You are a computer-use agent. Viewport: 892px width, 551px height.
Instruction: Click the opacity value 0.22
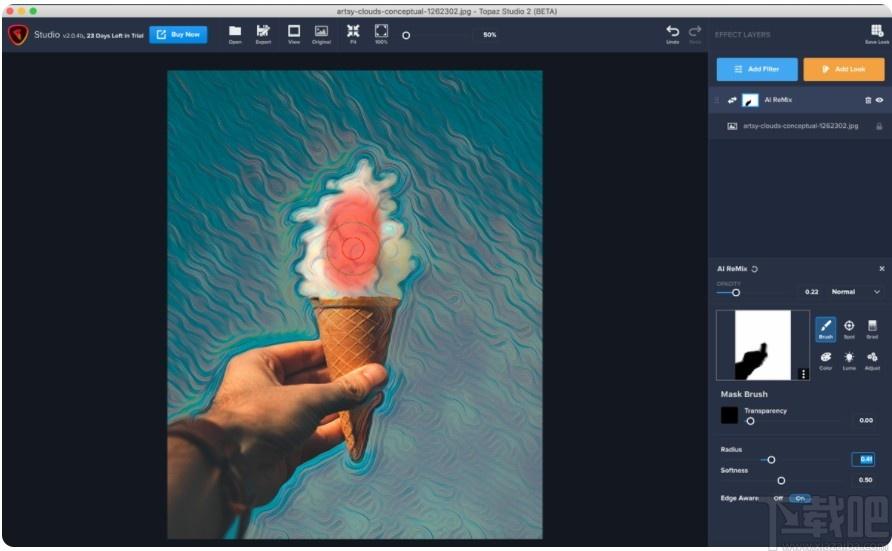(x=811, y=292)
